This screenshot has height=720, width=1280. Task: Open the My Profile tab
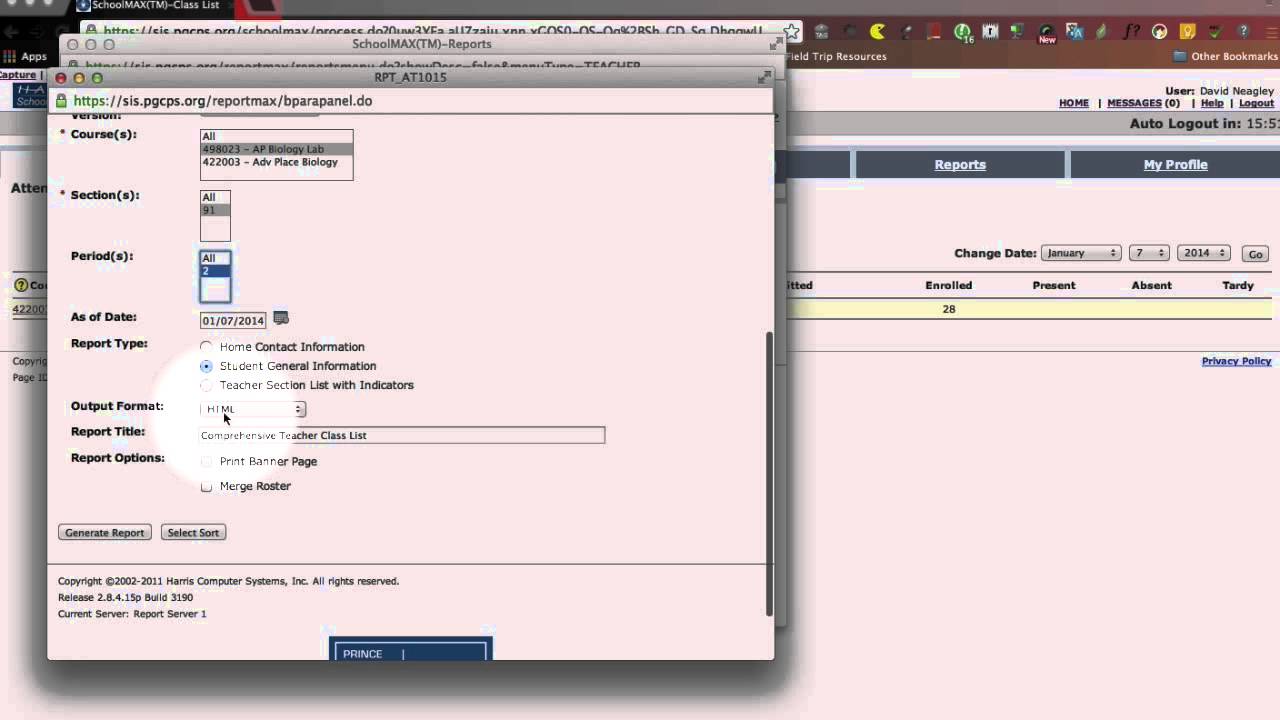[x=1175, y=165]
